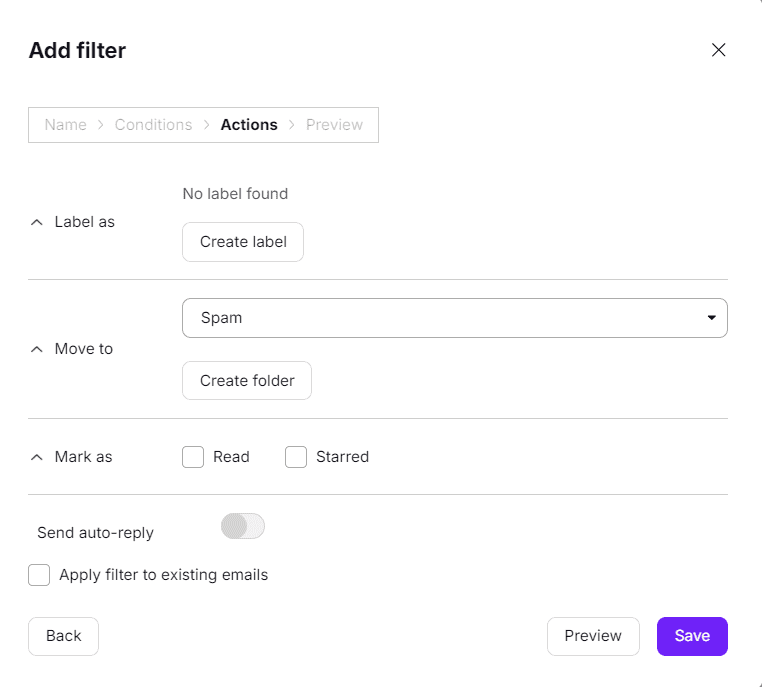The height and width of the screenshot is (687, 762).
Task: Collapse the Move to section chevron
Action: coord(37,349)
